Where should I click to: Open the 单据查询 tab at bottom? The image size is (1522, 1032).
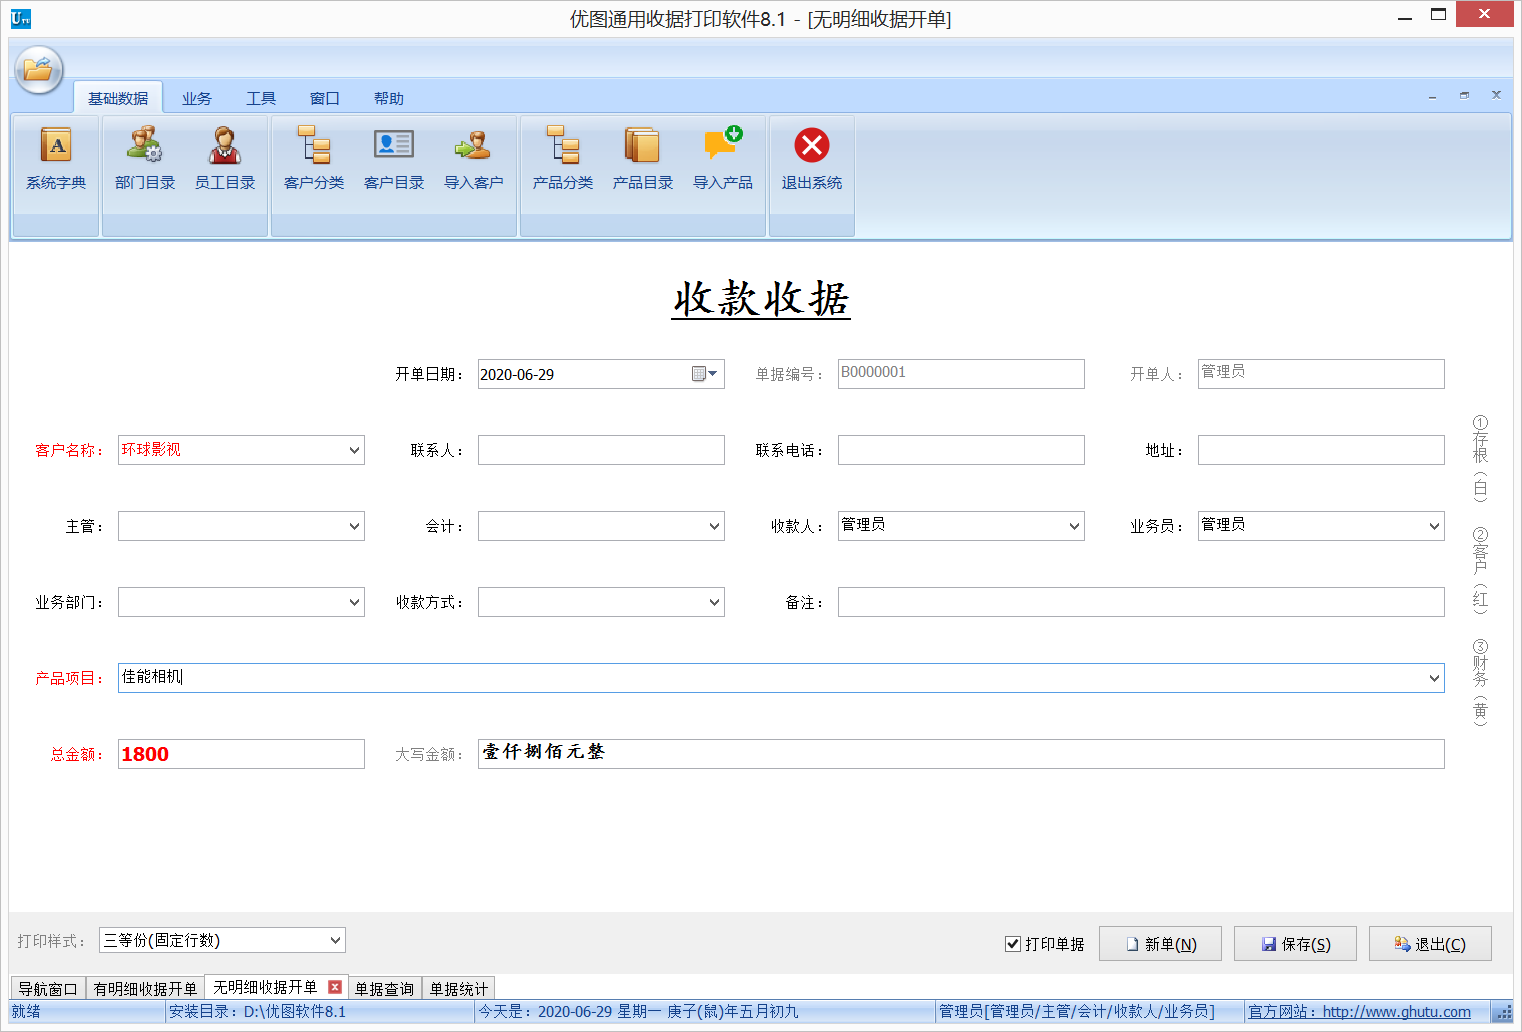(385, 988)
